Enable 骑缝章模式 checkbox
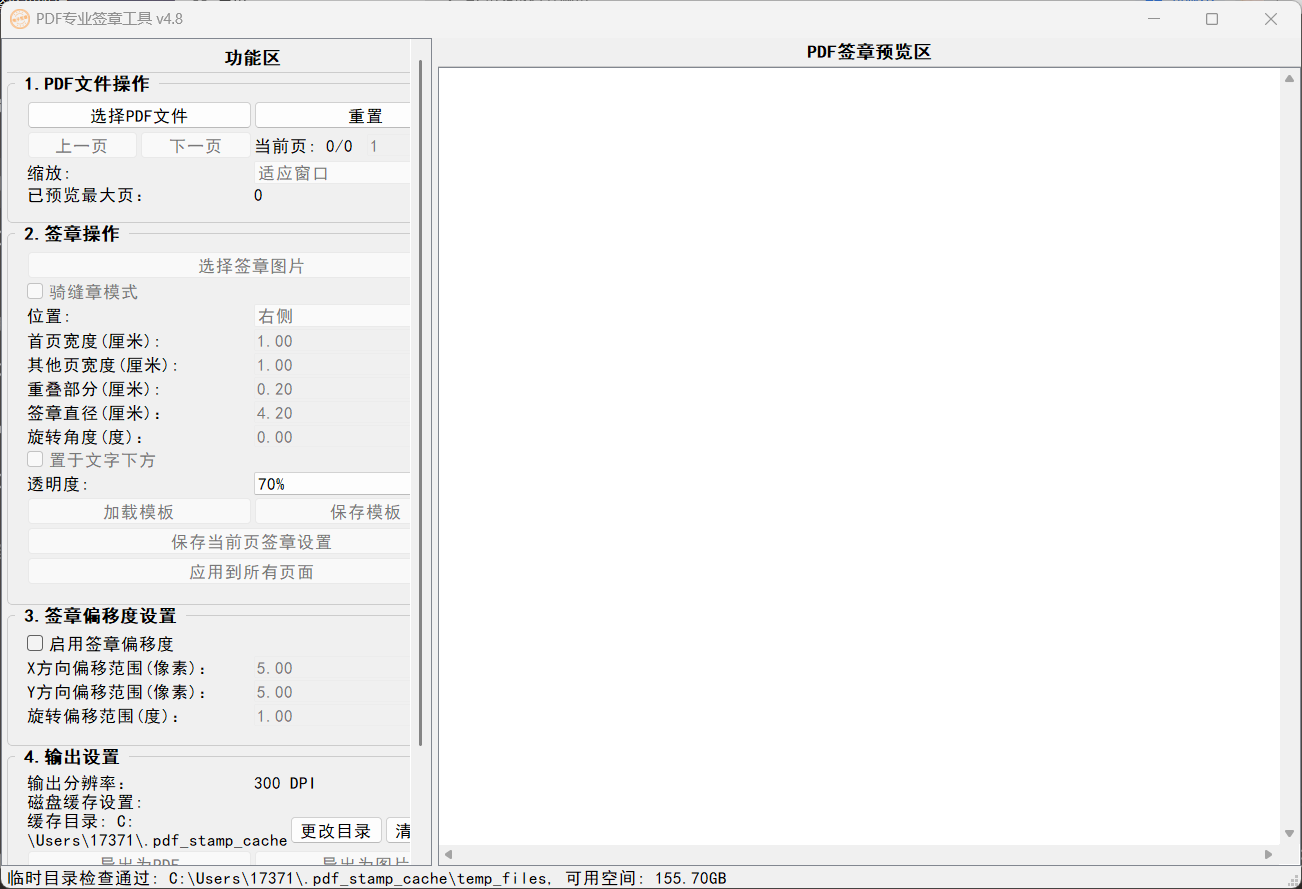1302x889 pixels. tap(35, 291)
